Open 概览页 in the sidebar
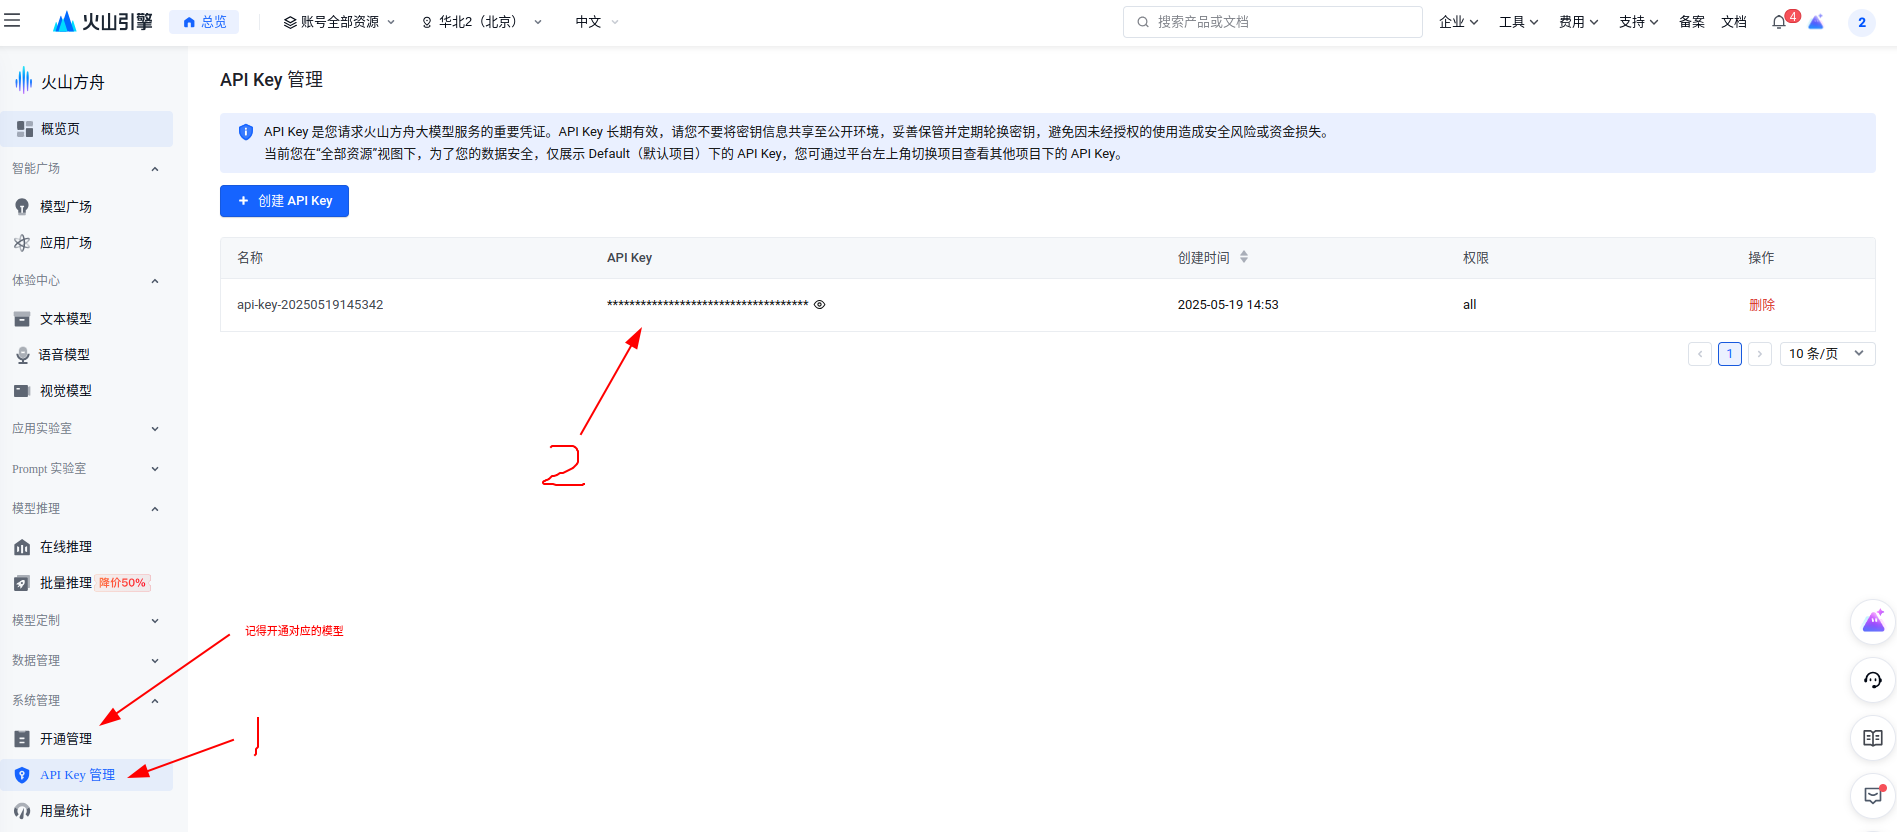 tap(86, 129)
